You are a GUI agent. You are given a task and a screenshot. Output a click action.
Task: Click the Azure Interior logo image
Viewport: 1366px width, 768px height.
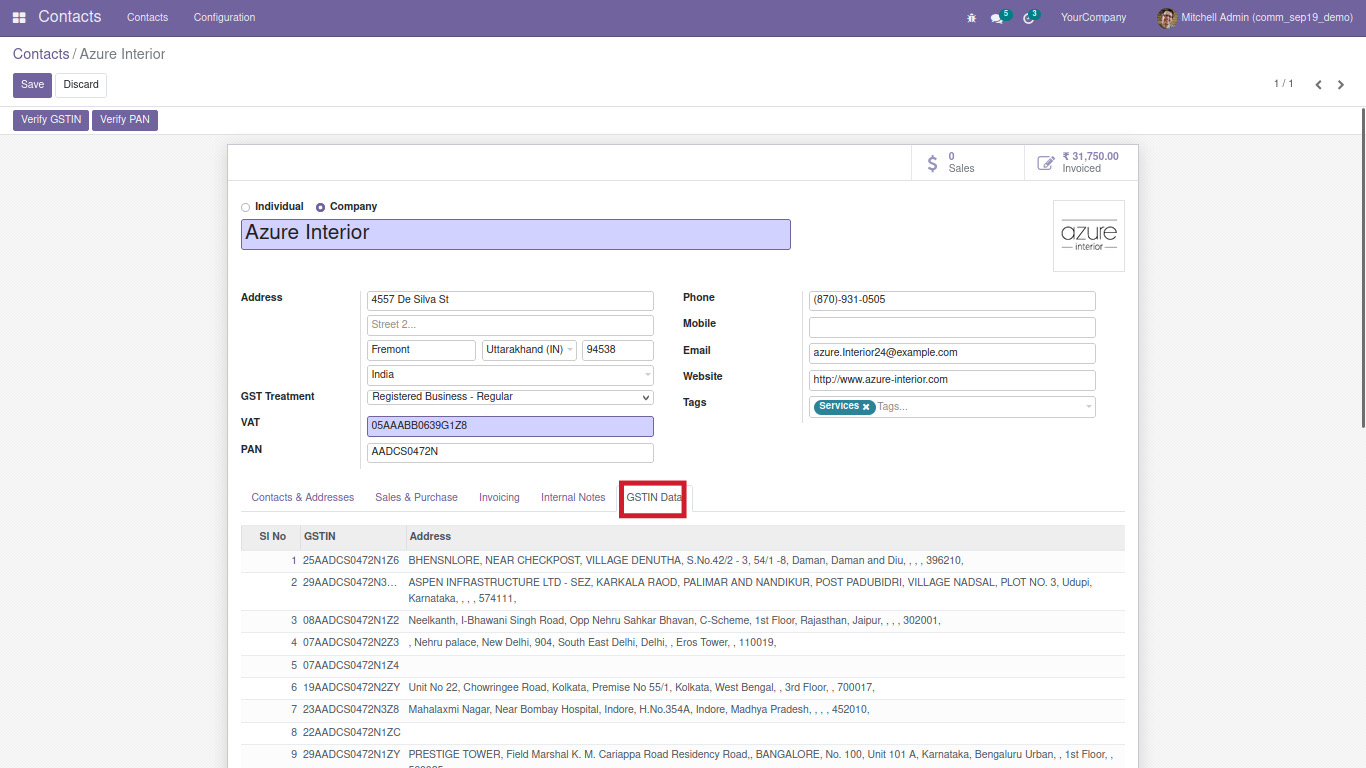pos(1088,236)
